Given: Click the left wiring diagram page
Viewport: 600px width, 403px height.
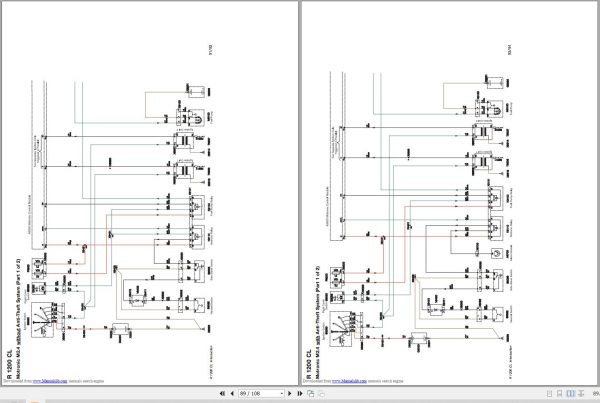Looking at the screenshot, I should (150, 193).
